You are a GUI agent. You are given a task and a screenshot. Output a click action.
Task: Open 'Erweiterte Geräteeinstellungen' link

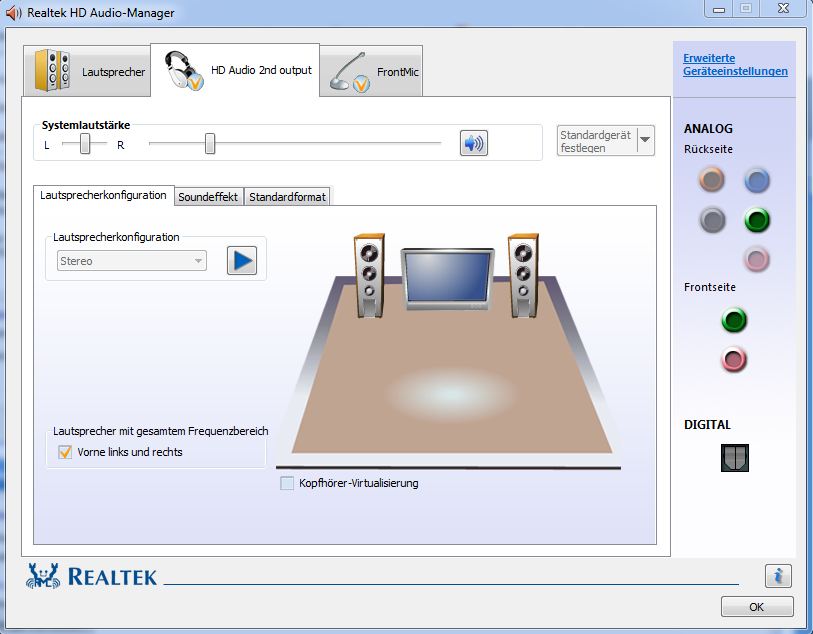click(x=735, y=65)
